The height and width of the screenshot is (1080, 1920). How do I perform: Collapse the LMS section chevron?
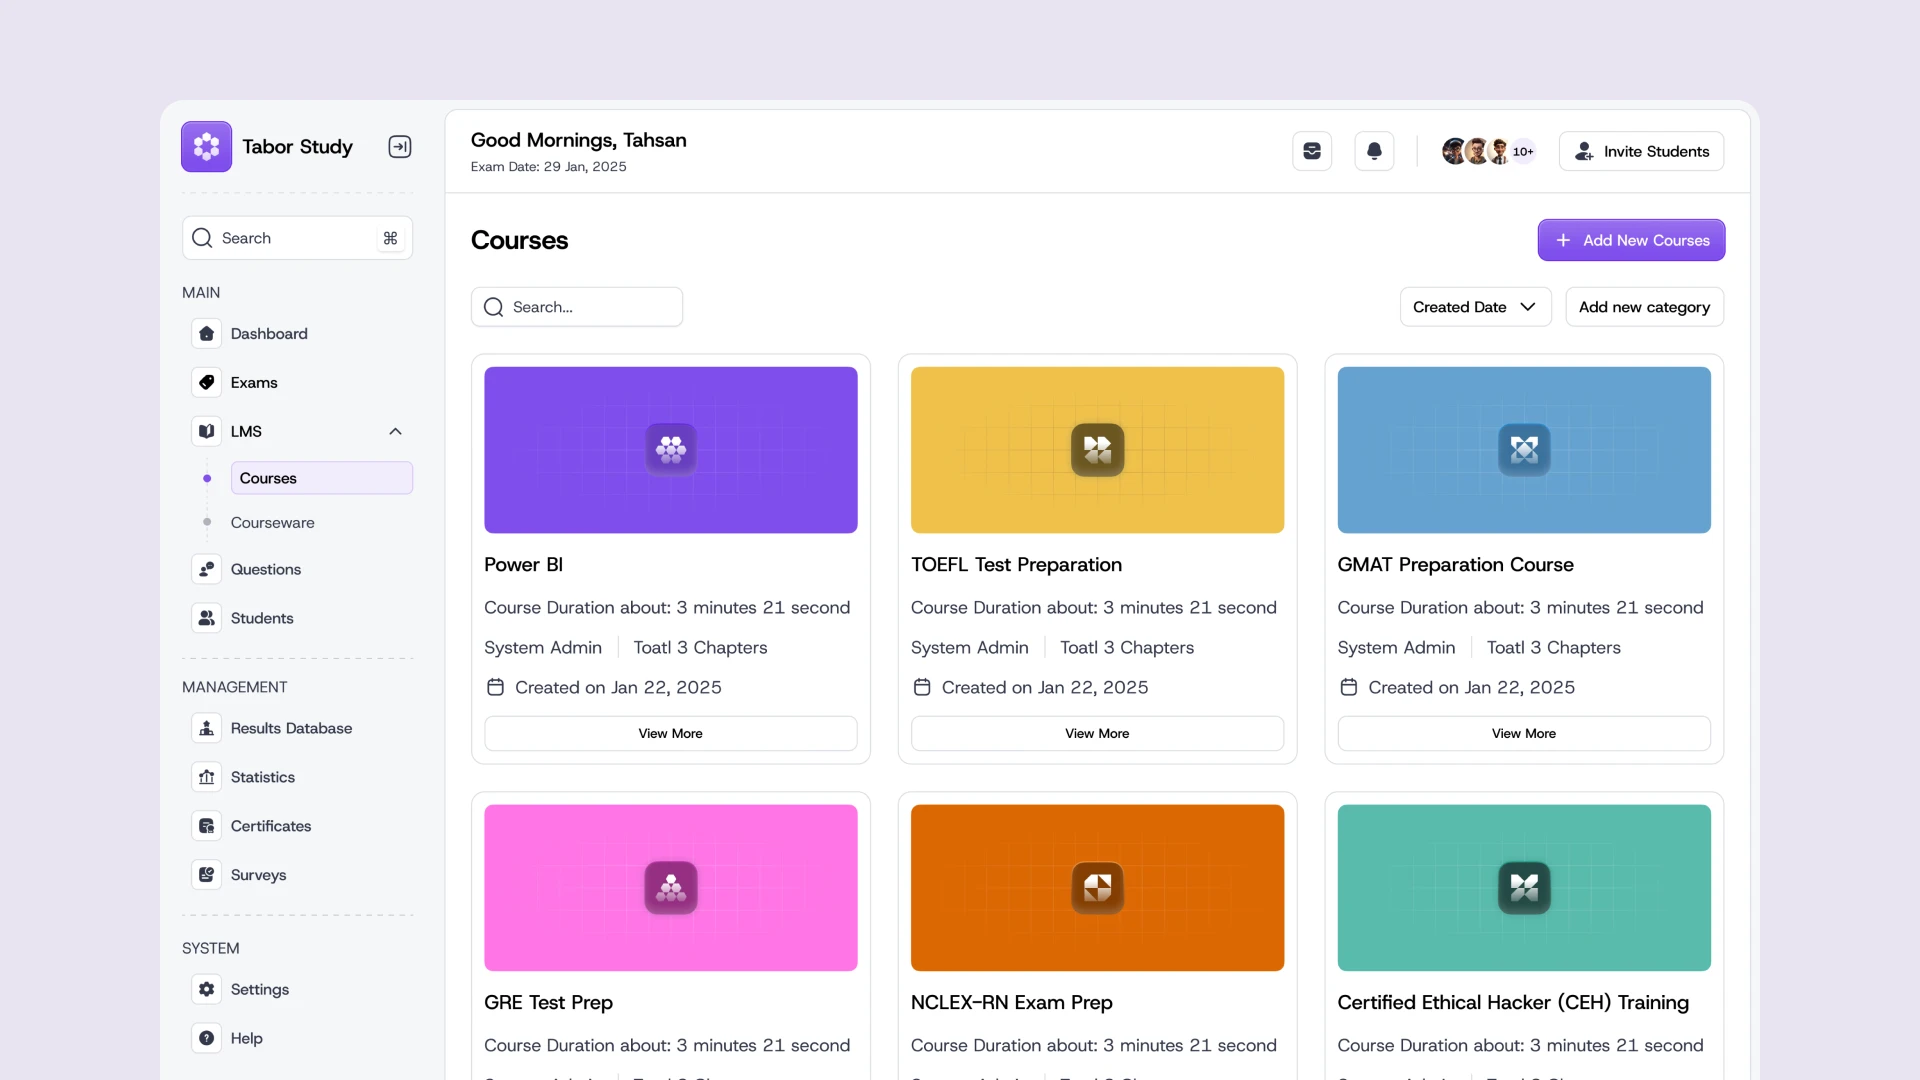[x=395, y=431]
